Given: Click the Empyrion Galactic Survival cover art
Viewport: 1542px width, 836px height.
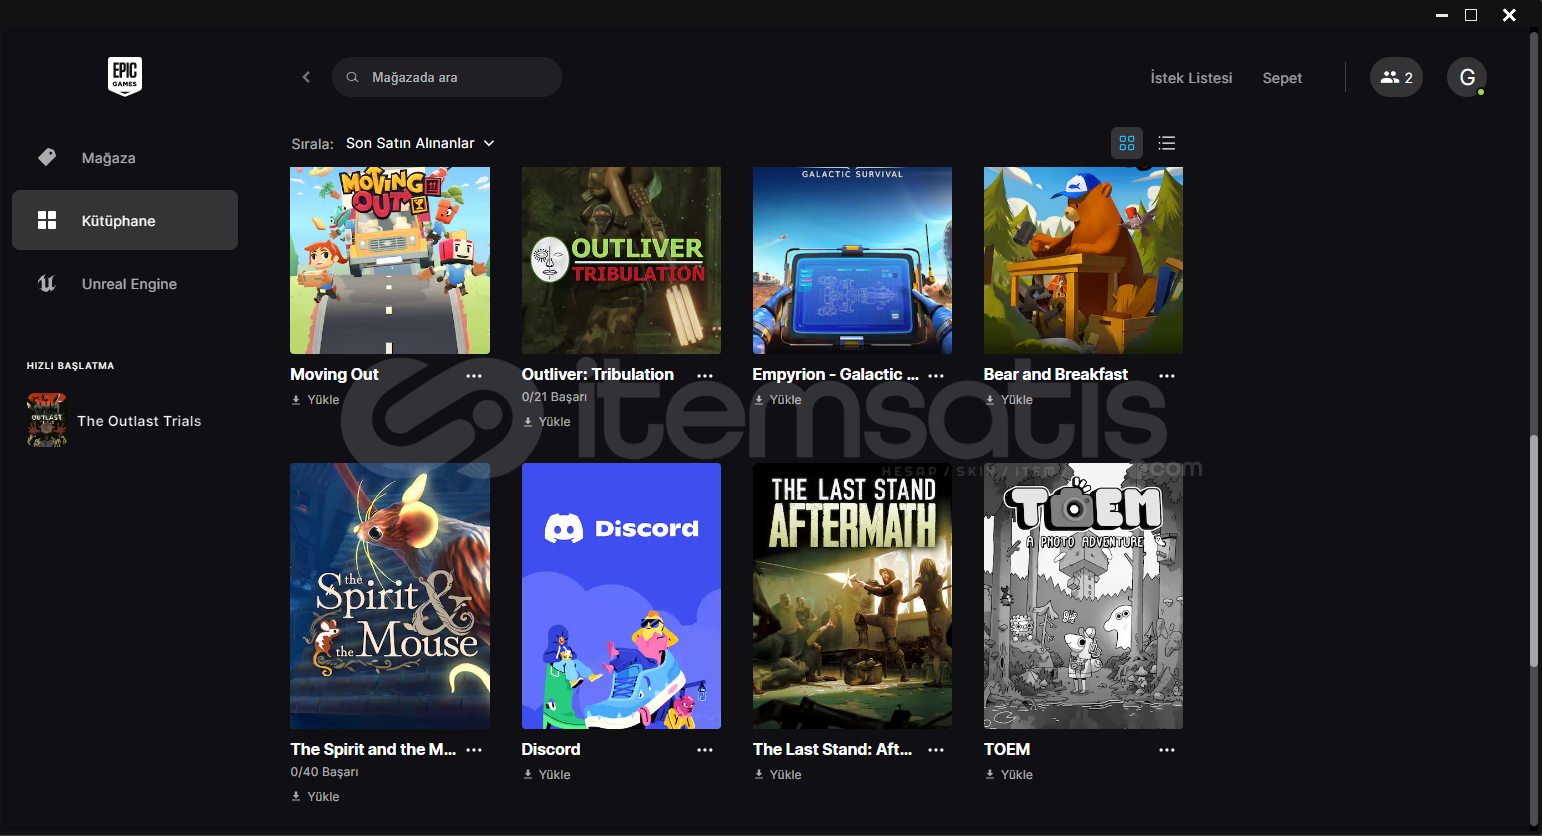Looking at the screenshot, I should (852, 260).
